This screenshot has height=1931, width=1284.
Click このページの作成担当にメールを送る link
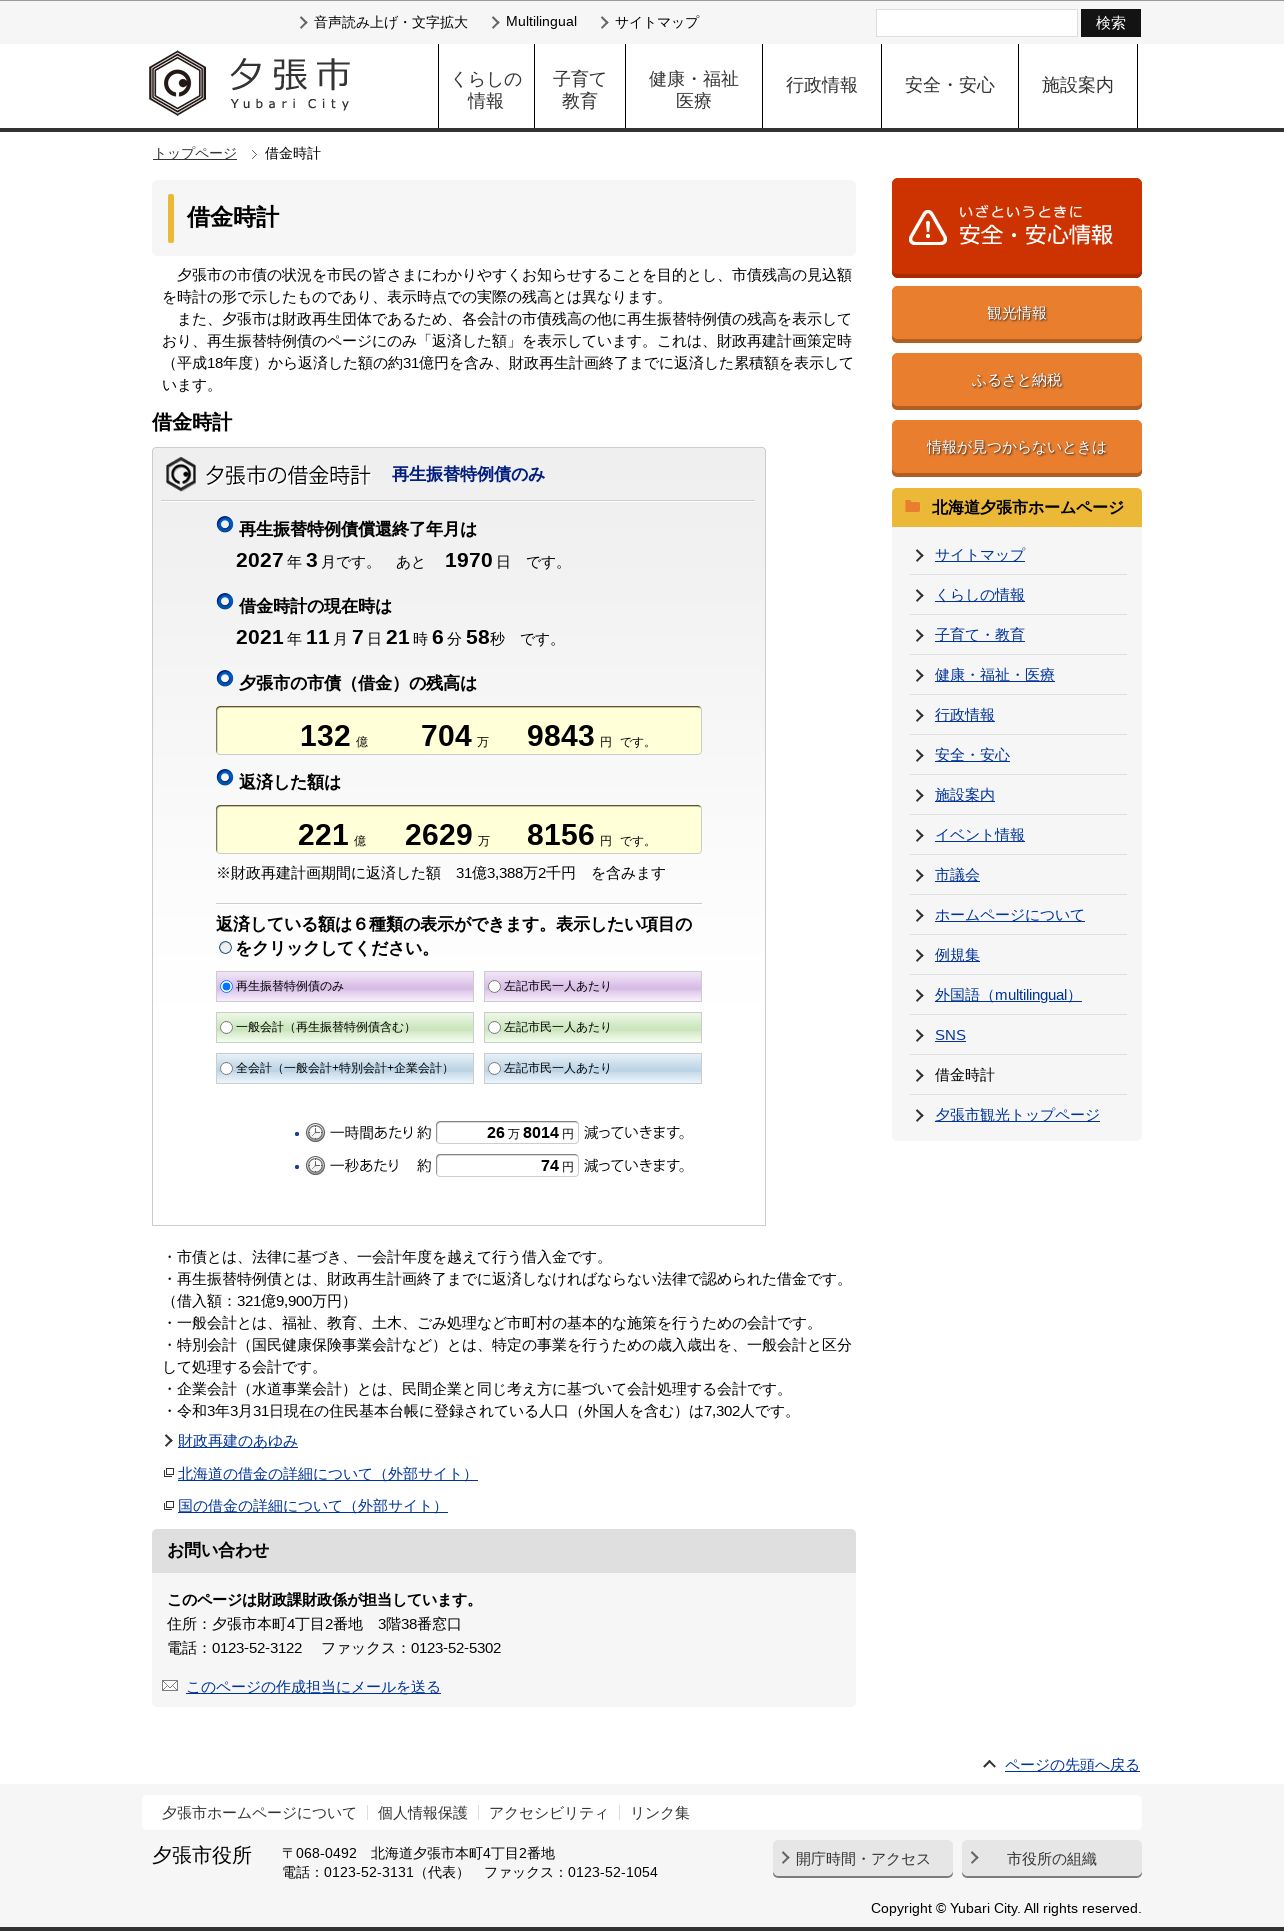point(313,1686)
